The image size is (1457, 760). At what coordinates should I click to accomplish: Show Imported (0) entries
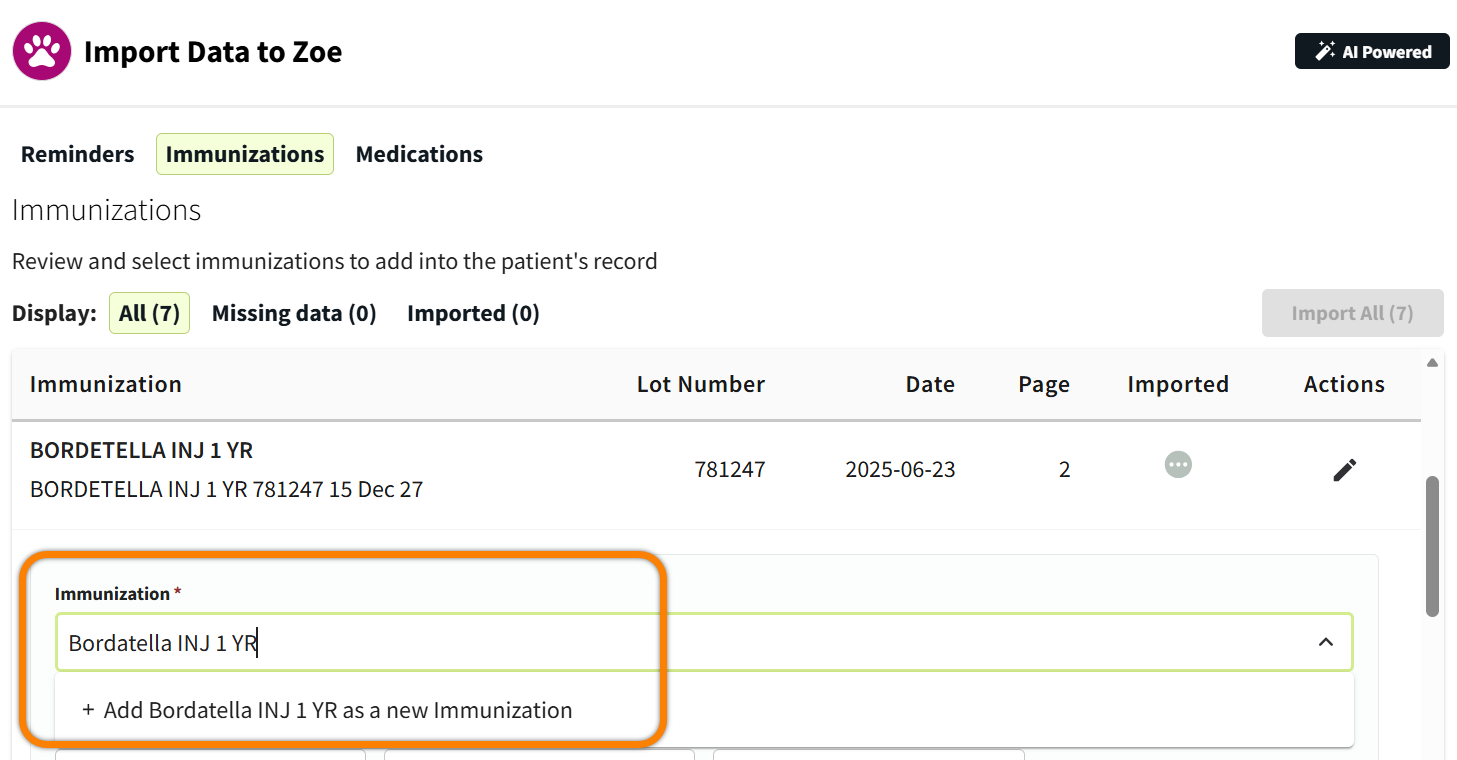tap(473, 313)
